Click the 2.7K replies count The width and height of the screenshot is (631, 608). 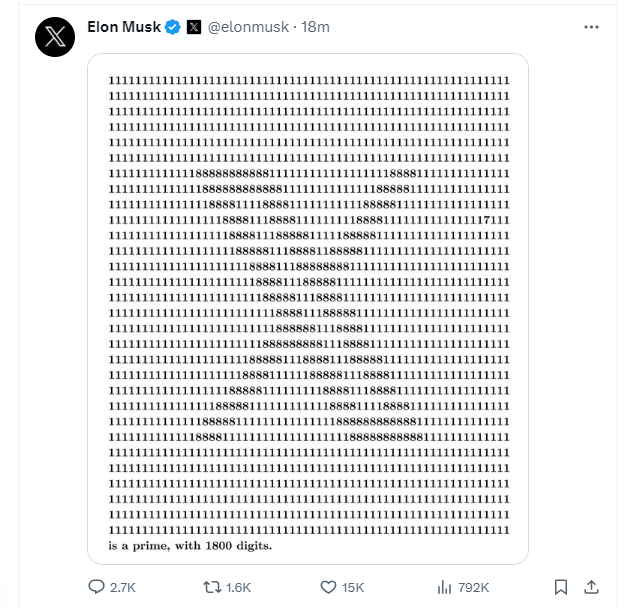pos(123,588)
